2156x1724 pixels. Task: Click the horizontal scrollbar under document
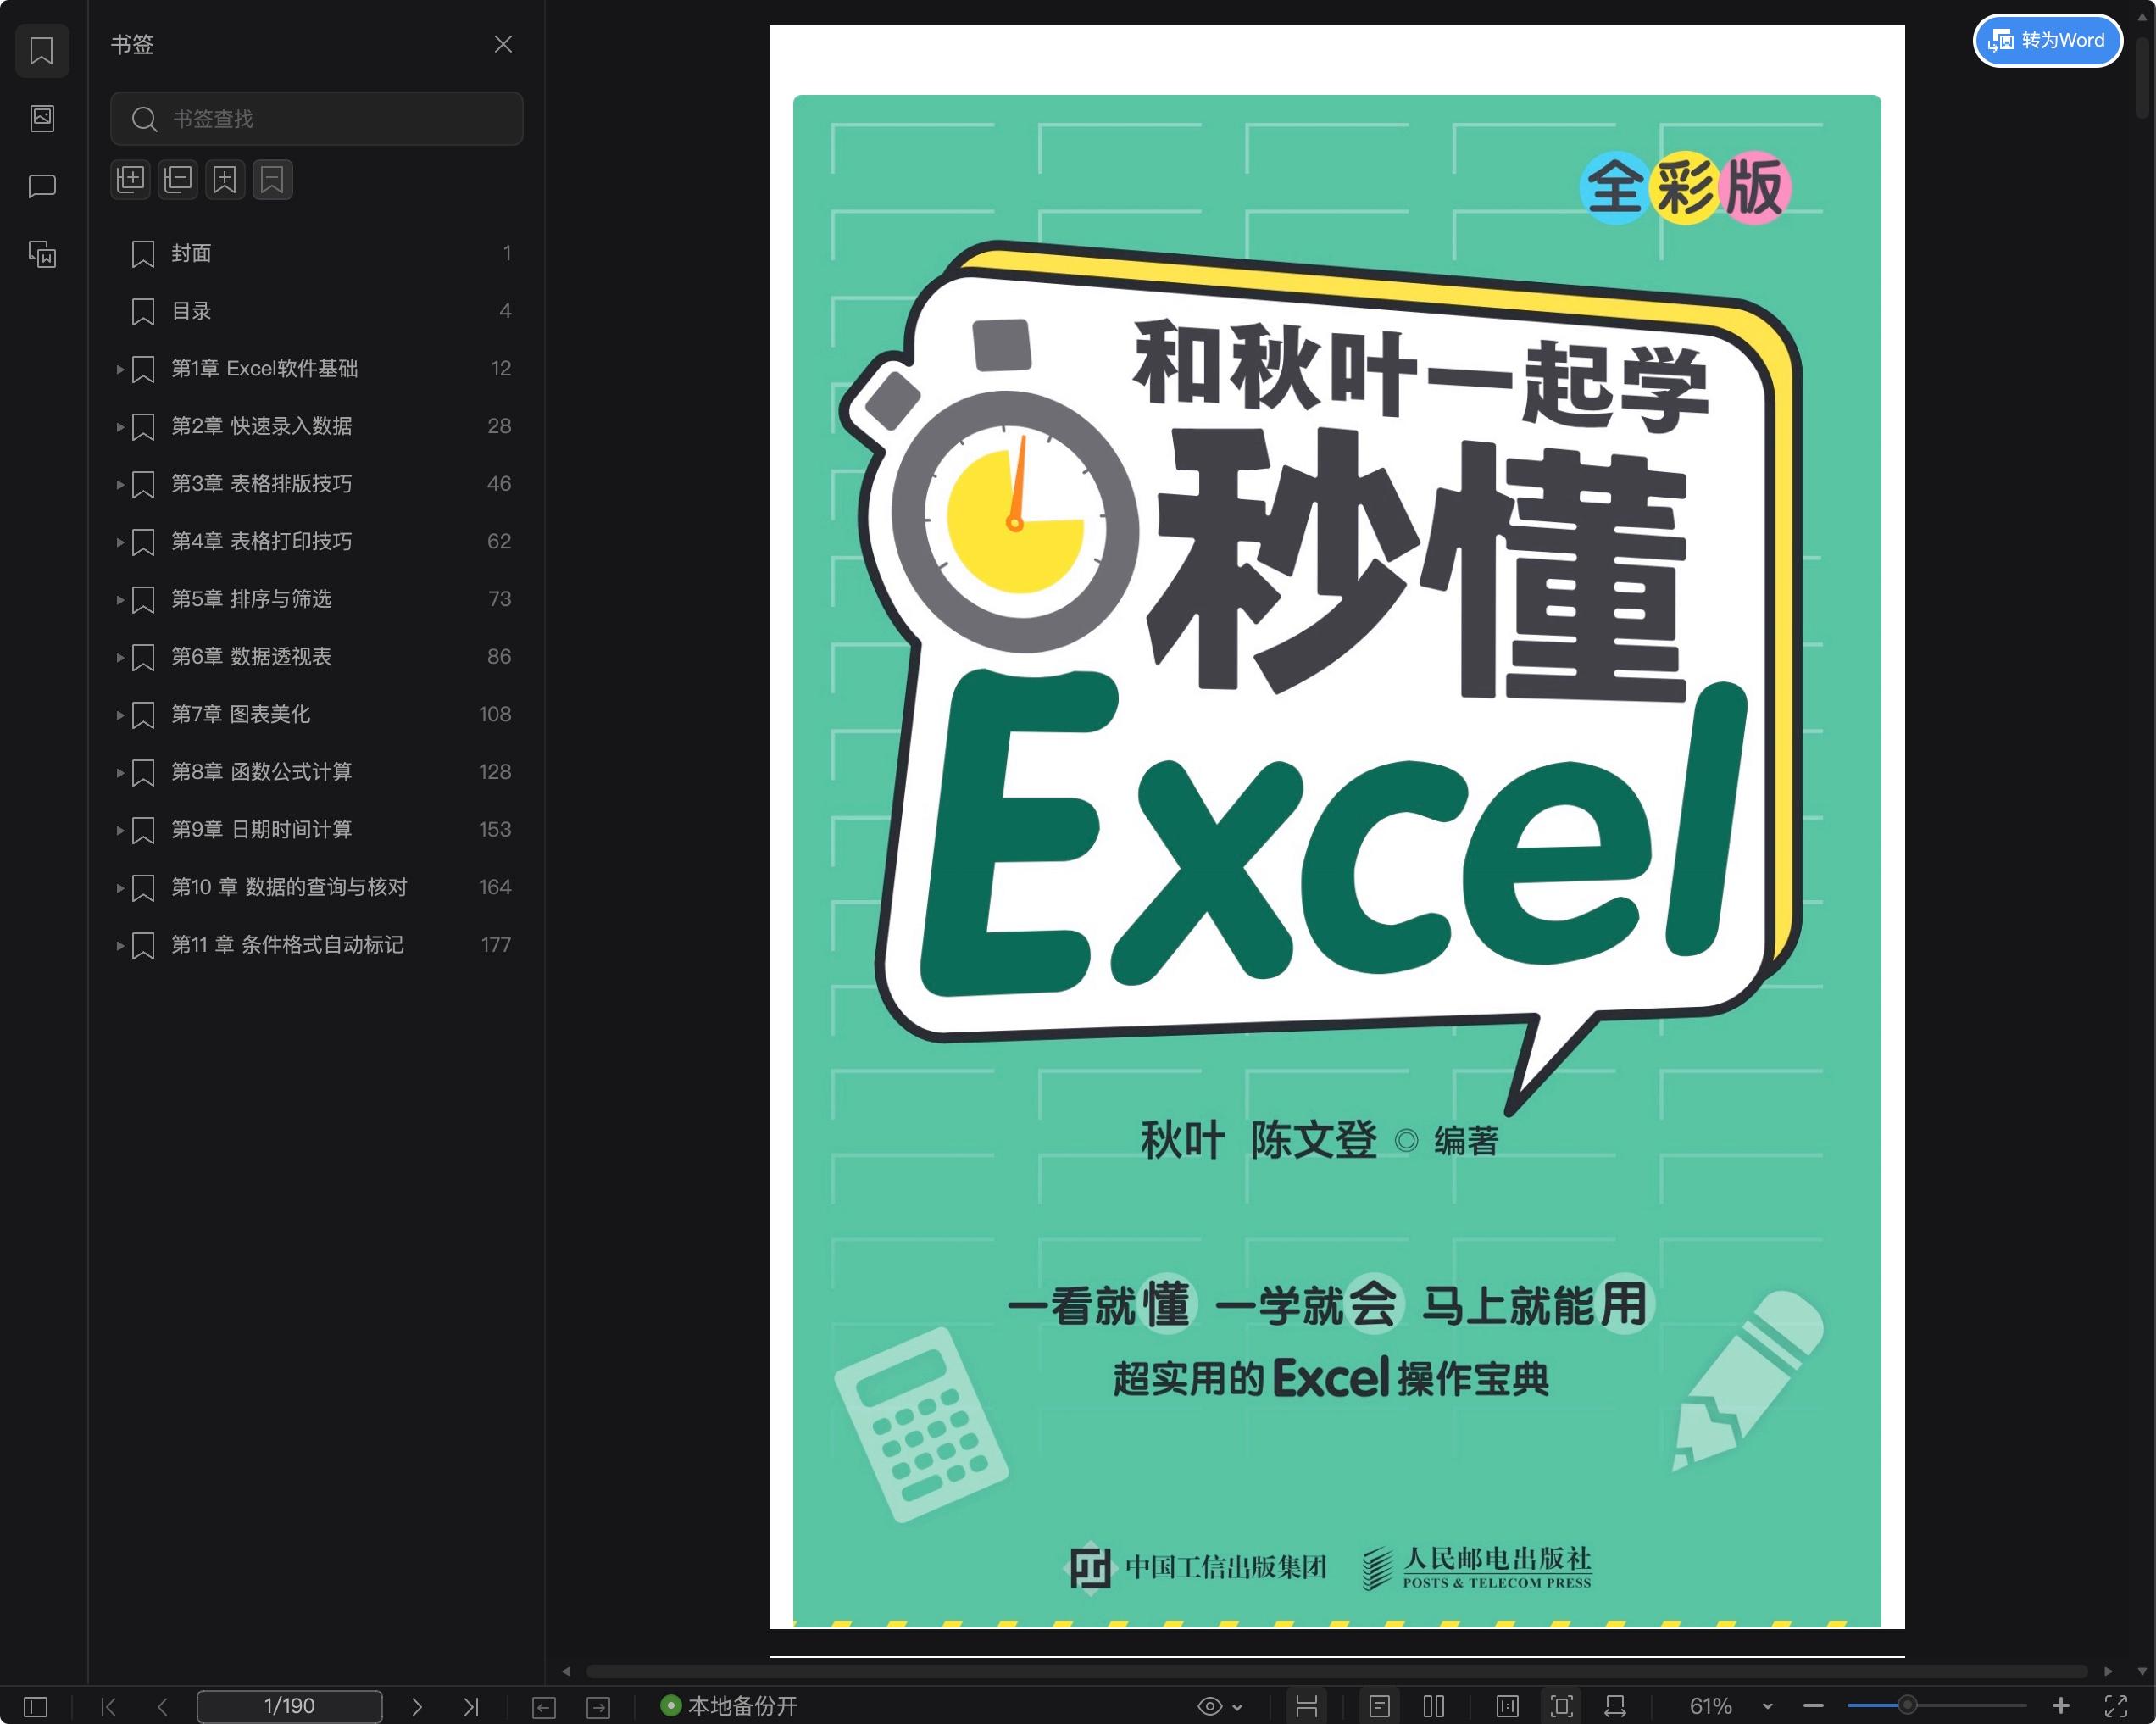[x=1336, y=1671]
